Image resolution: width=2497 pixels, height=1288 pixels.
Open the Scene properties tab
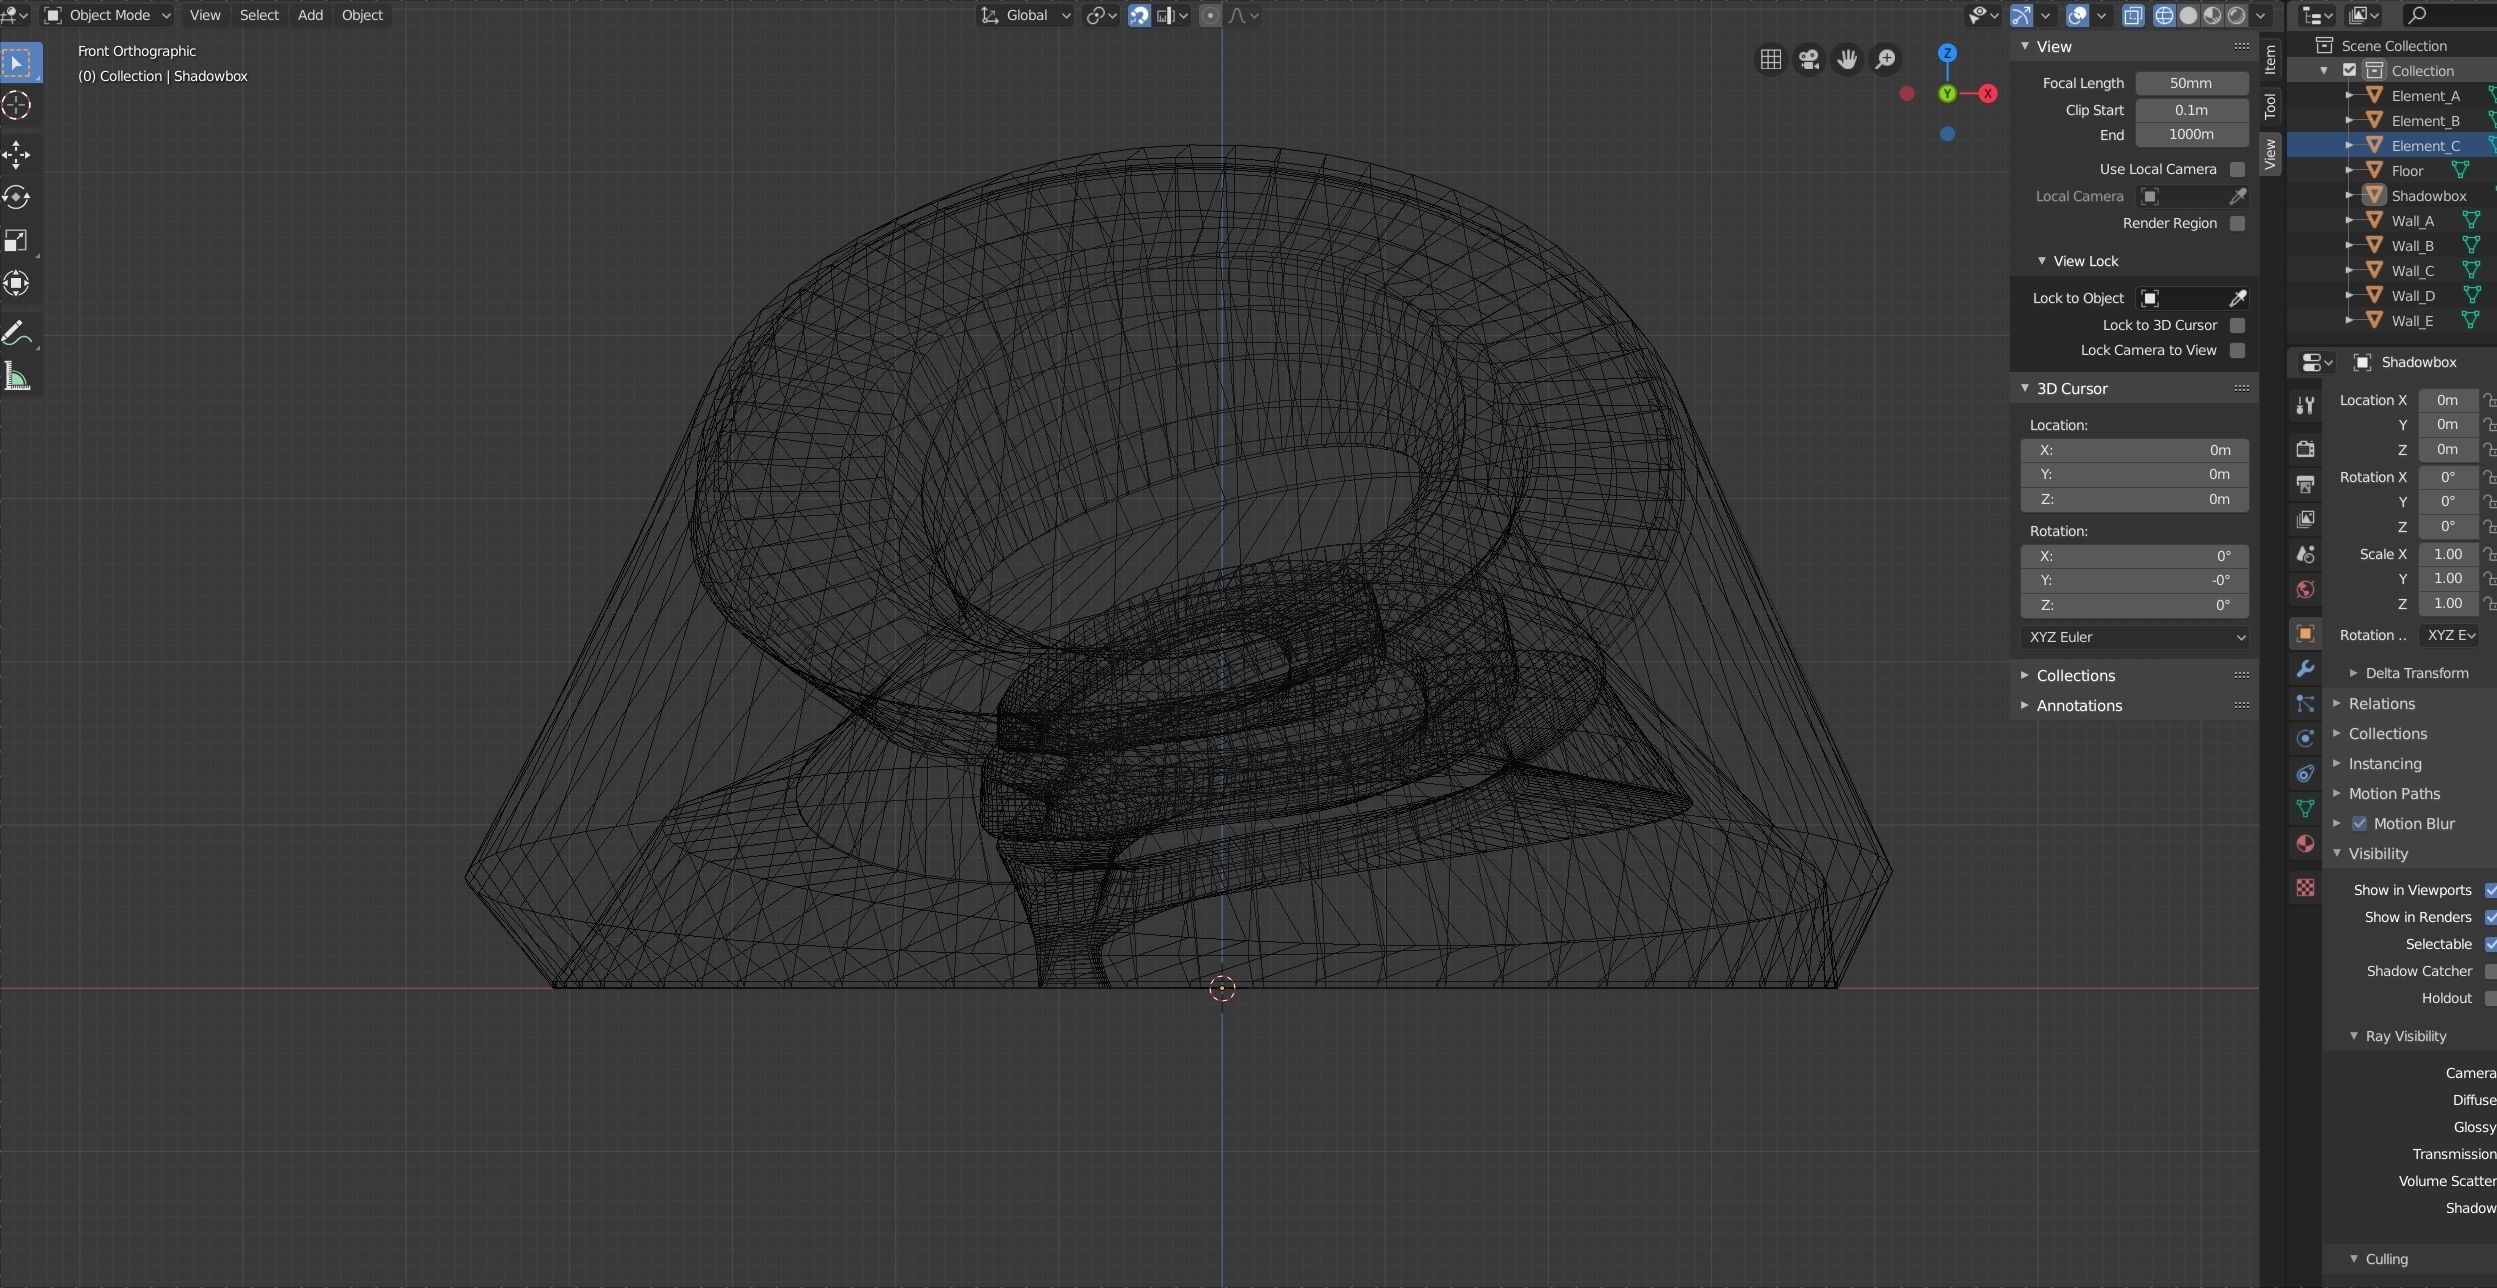(2305, 554)
